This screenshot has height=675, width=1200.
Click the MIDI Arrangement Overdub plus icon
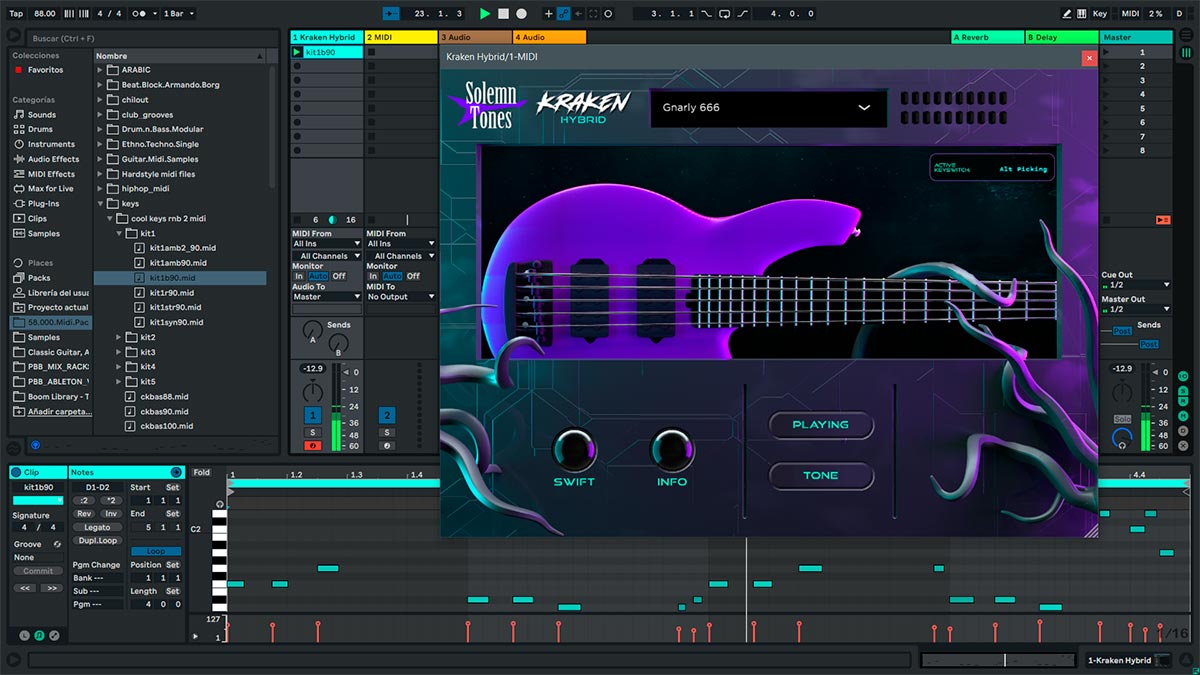(x=548, y=14)
